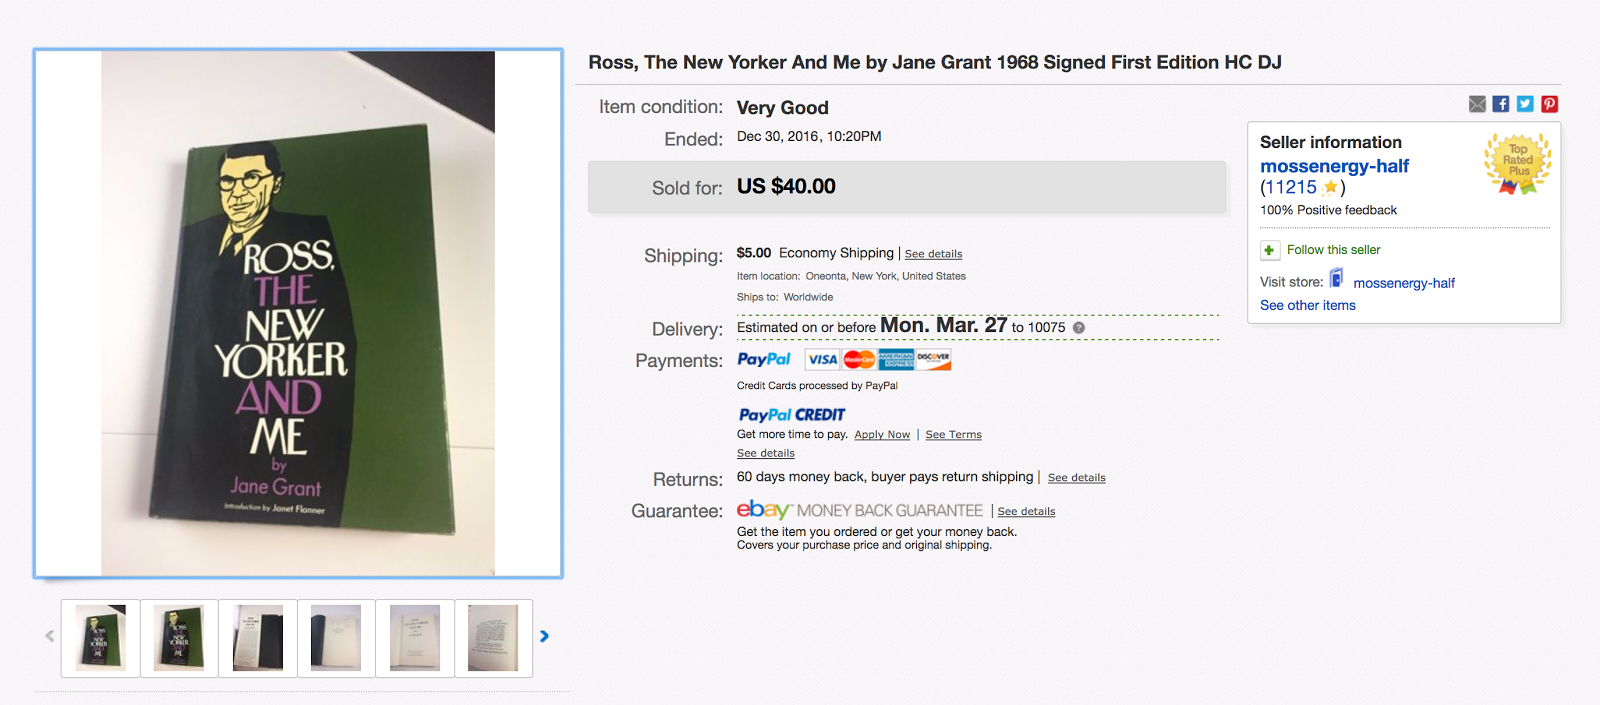Open Money Back Guarantee See details
Image resolution: width=1600 pixels, height=705 pixels.
1026,512
